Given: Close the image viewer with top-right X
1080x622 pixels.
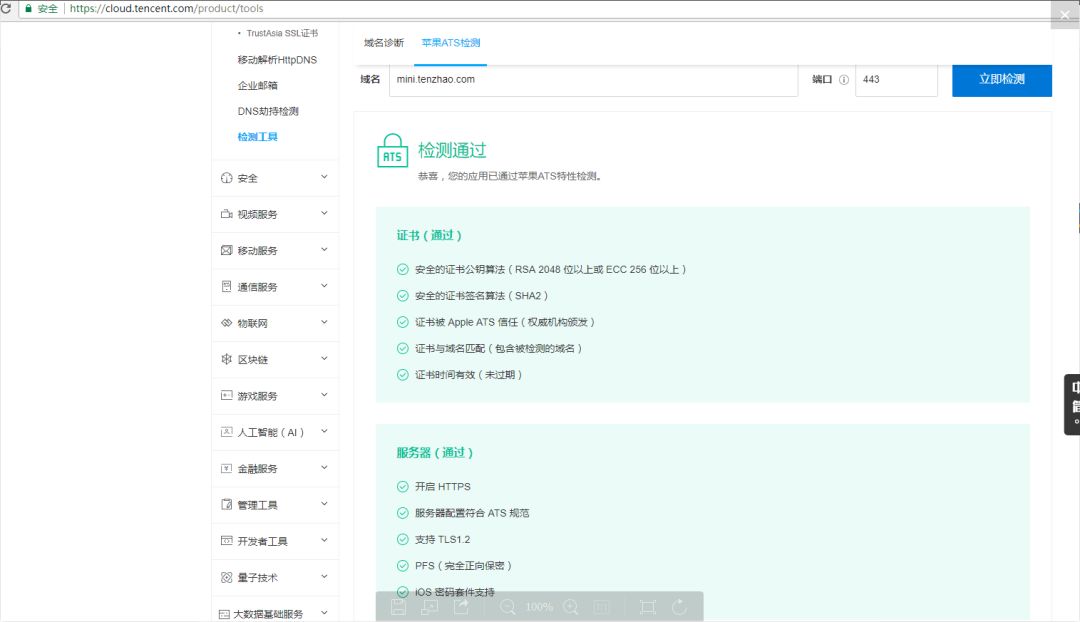Looking at the screenshot, I should pyautogui.click(x=1065, y=15).
